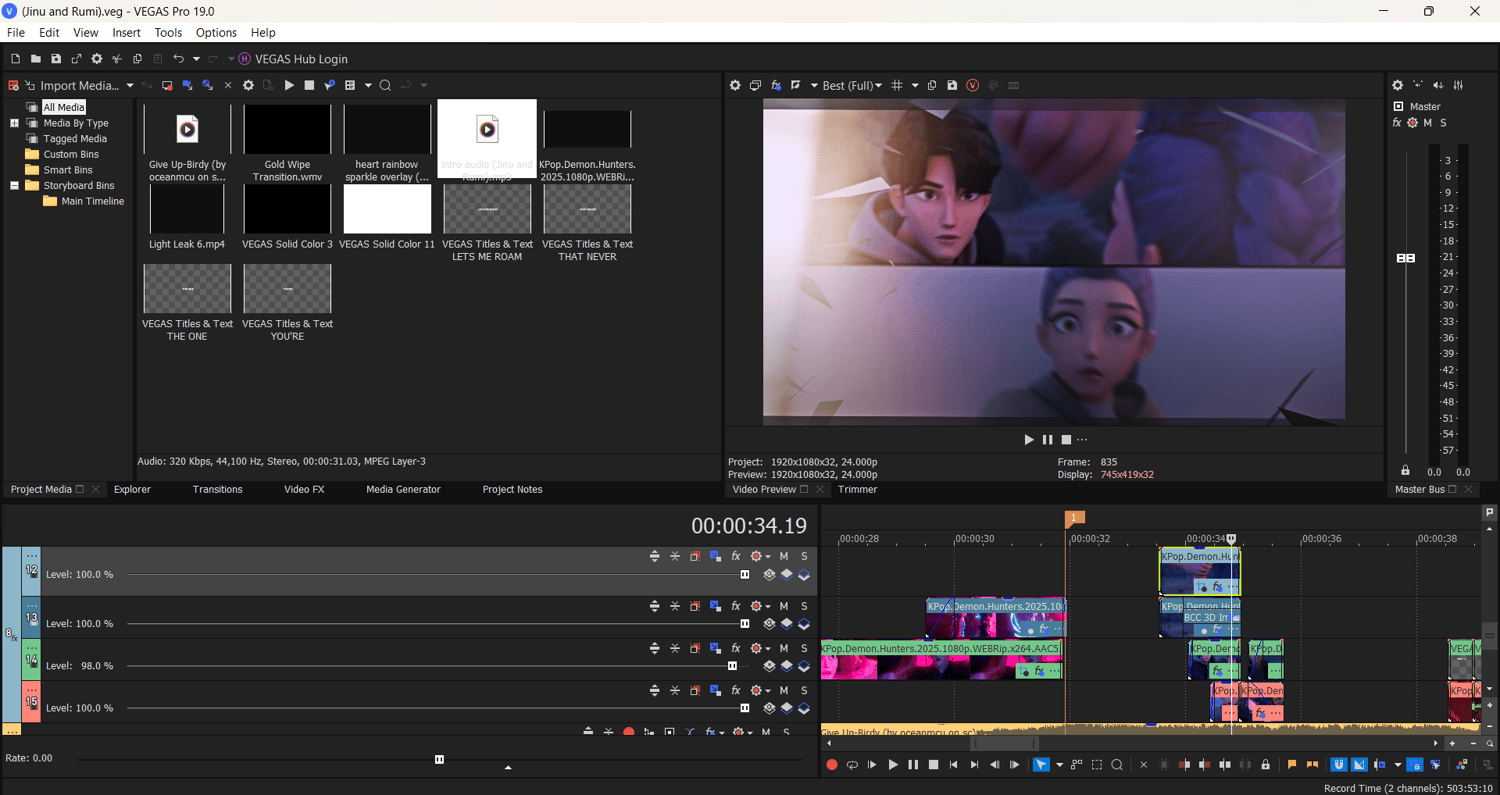The image size is (1500, 795).
Task: Create a new project with the New icon
Action: click(x=15, y=59)
